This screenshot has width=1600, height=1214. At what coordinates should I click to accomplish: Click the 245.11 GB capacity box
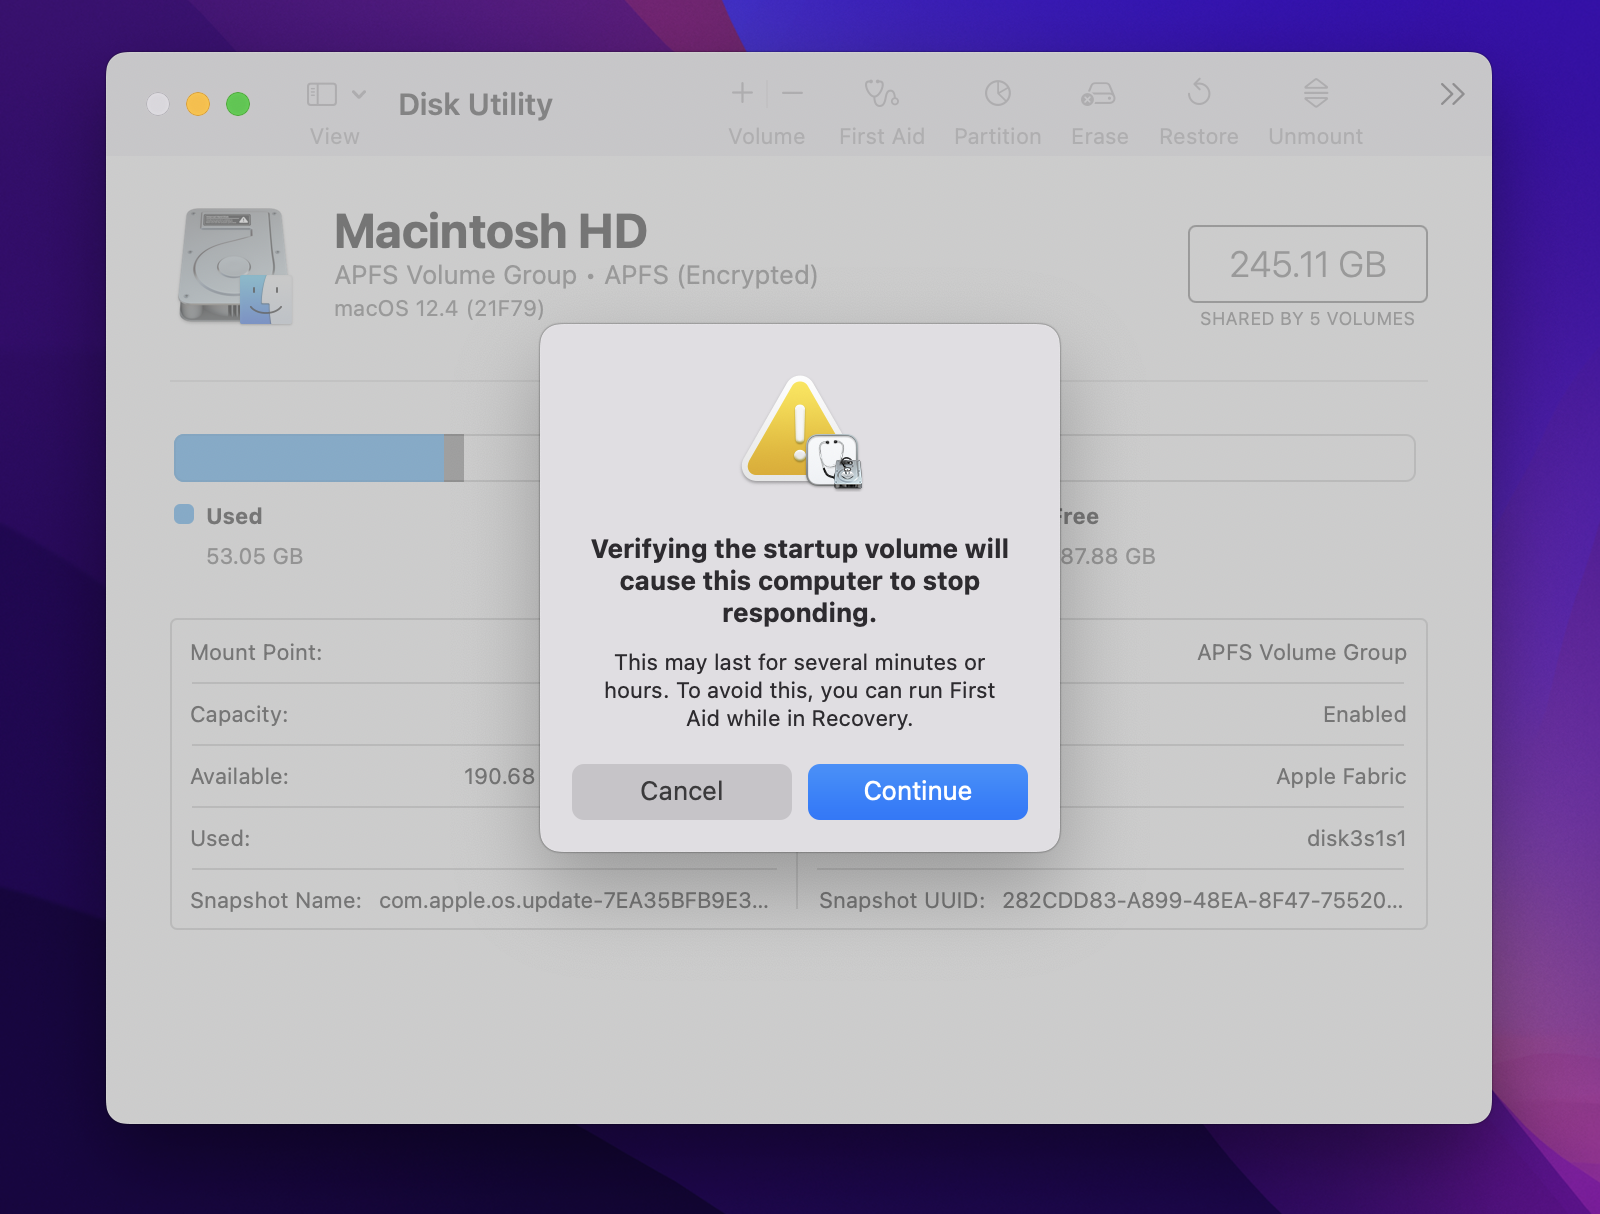pyautogui.click(x=1307, y=264)
